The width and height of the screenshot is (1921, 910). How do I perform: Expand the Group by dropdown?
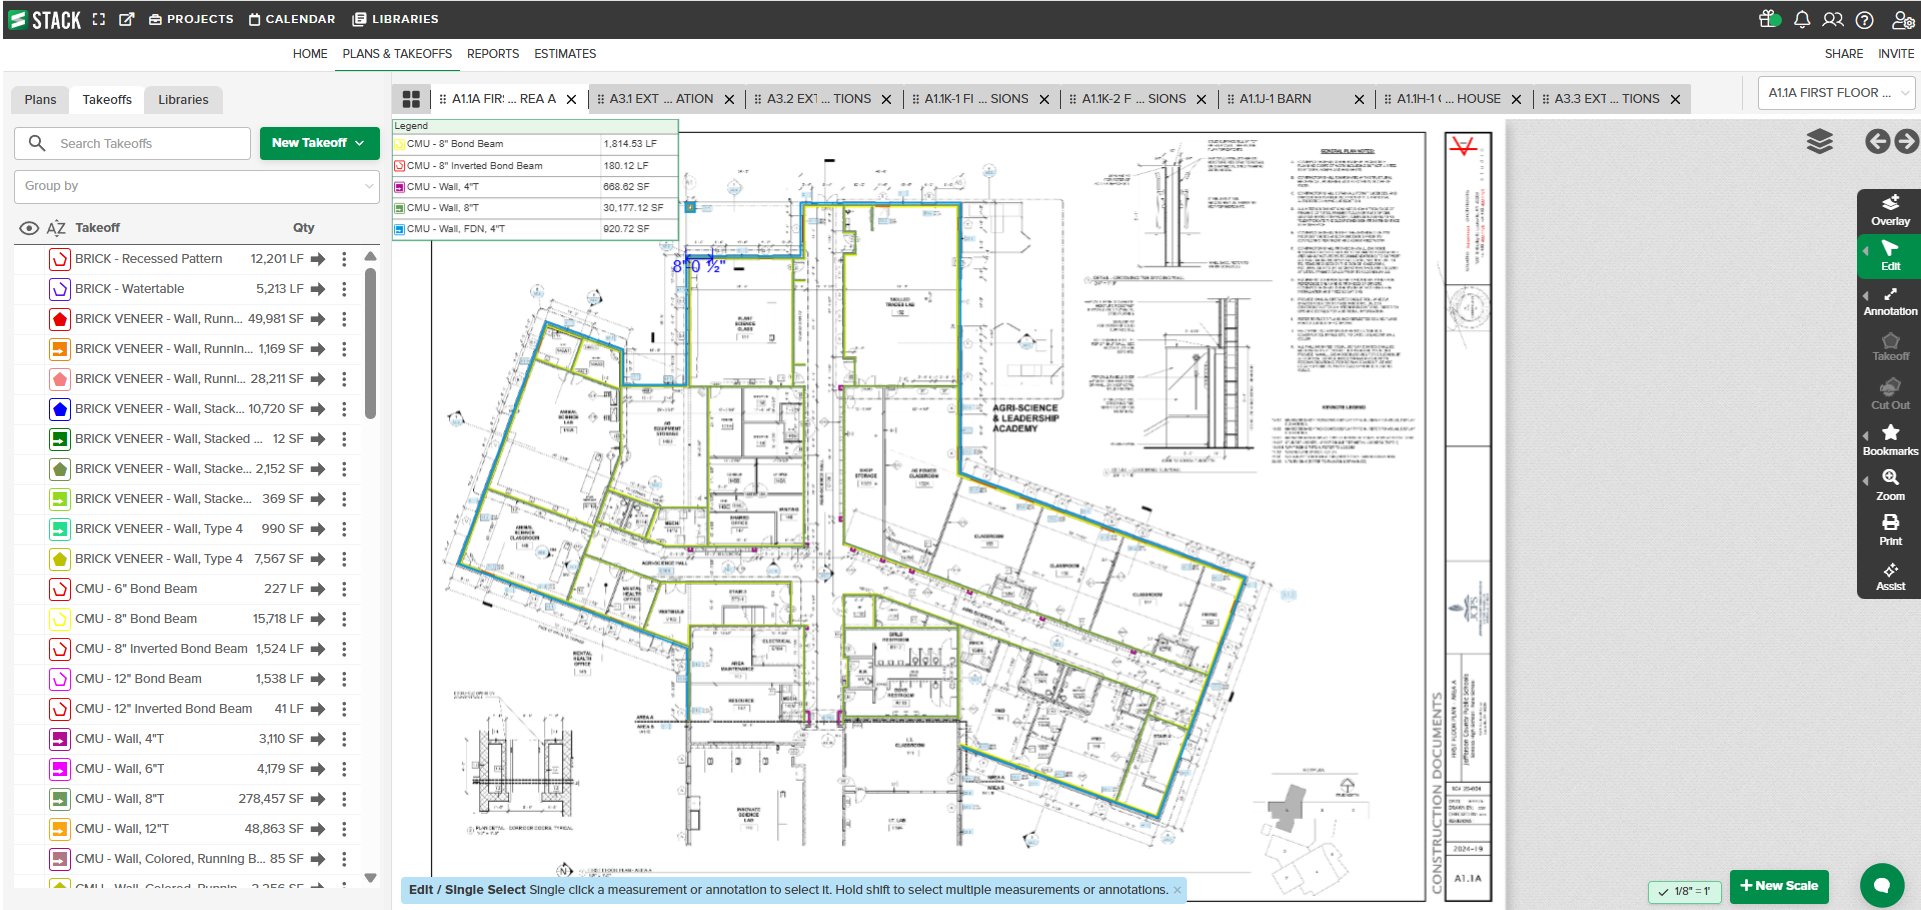[197, 186]
